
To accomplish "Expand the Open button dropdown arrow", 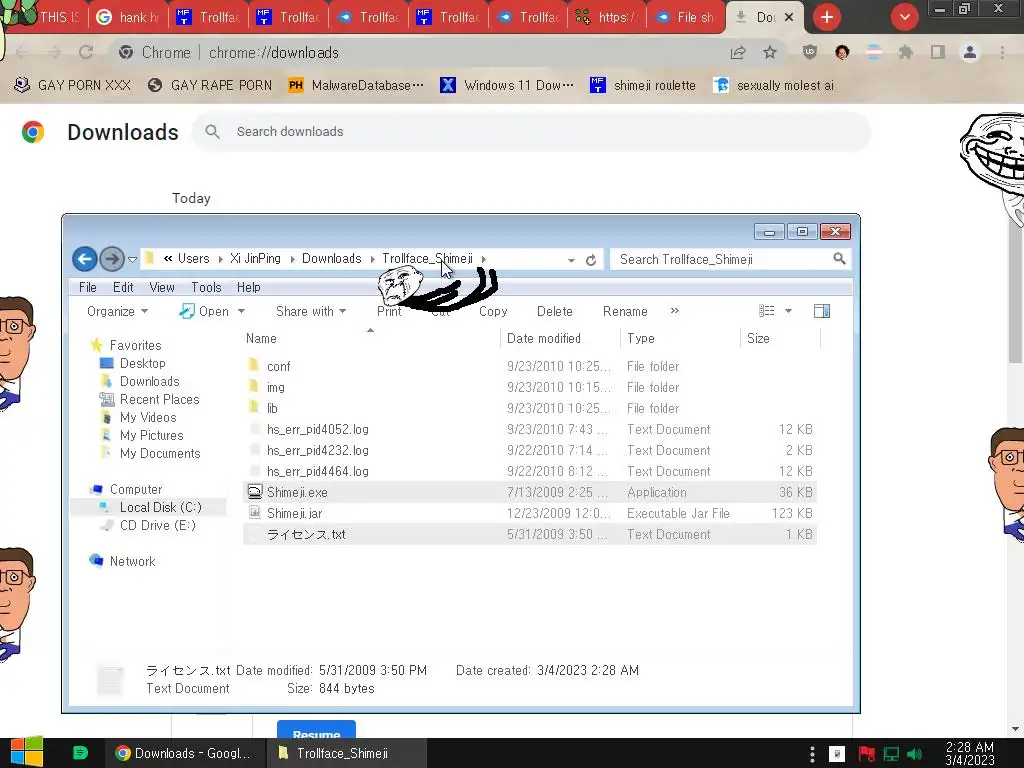I will (x=241, y=312).
